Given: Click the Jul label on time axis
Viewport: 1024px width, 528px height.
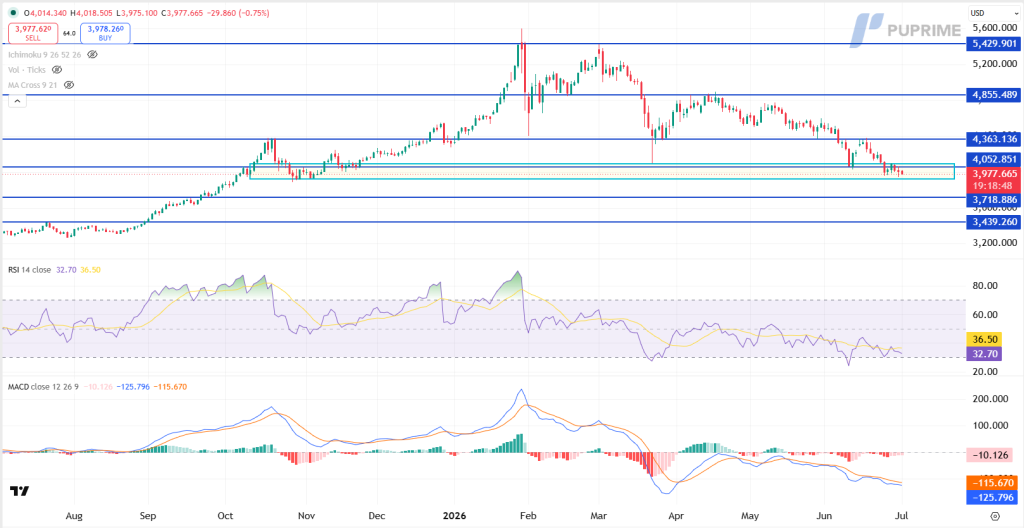Looking at the screenshot, I should (901, 516).
